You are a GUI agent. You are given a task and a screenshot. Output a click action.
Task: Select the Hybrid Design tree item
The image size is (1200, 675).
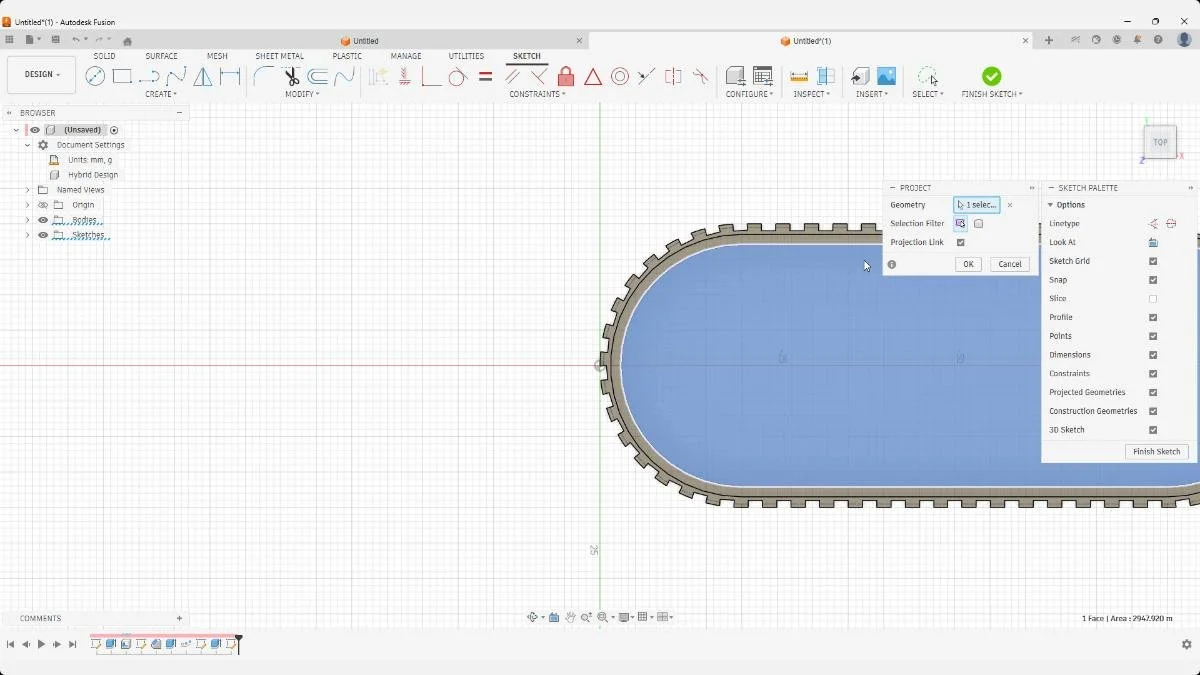click(x=93, y=175)
